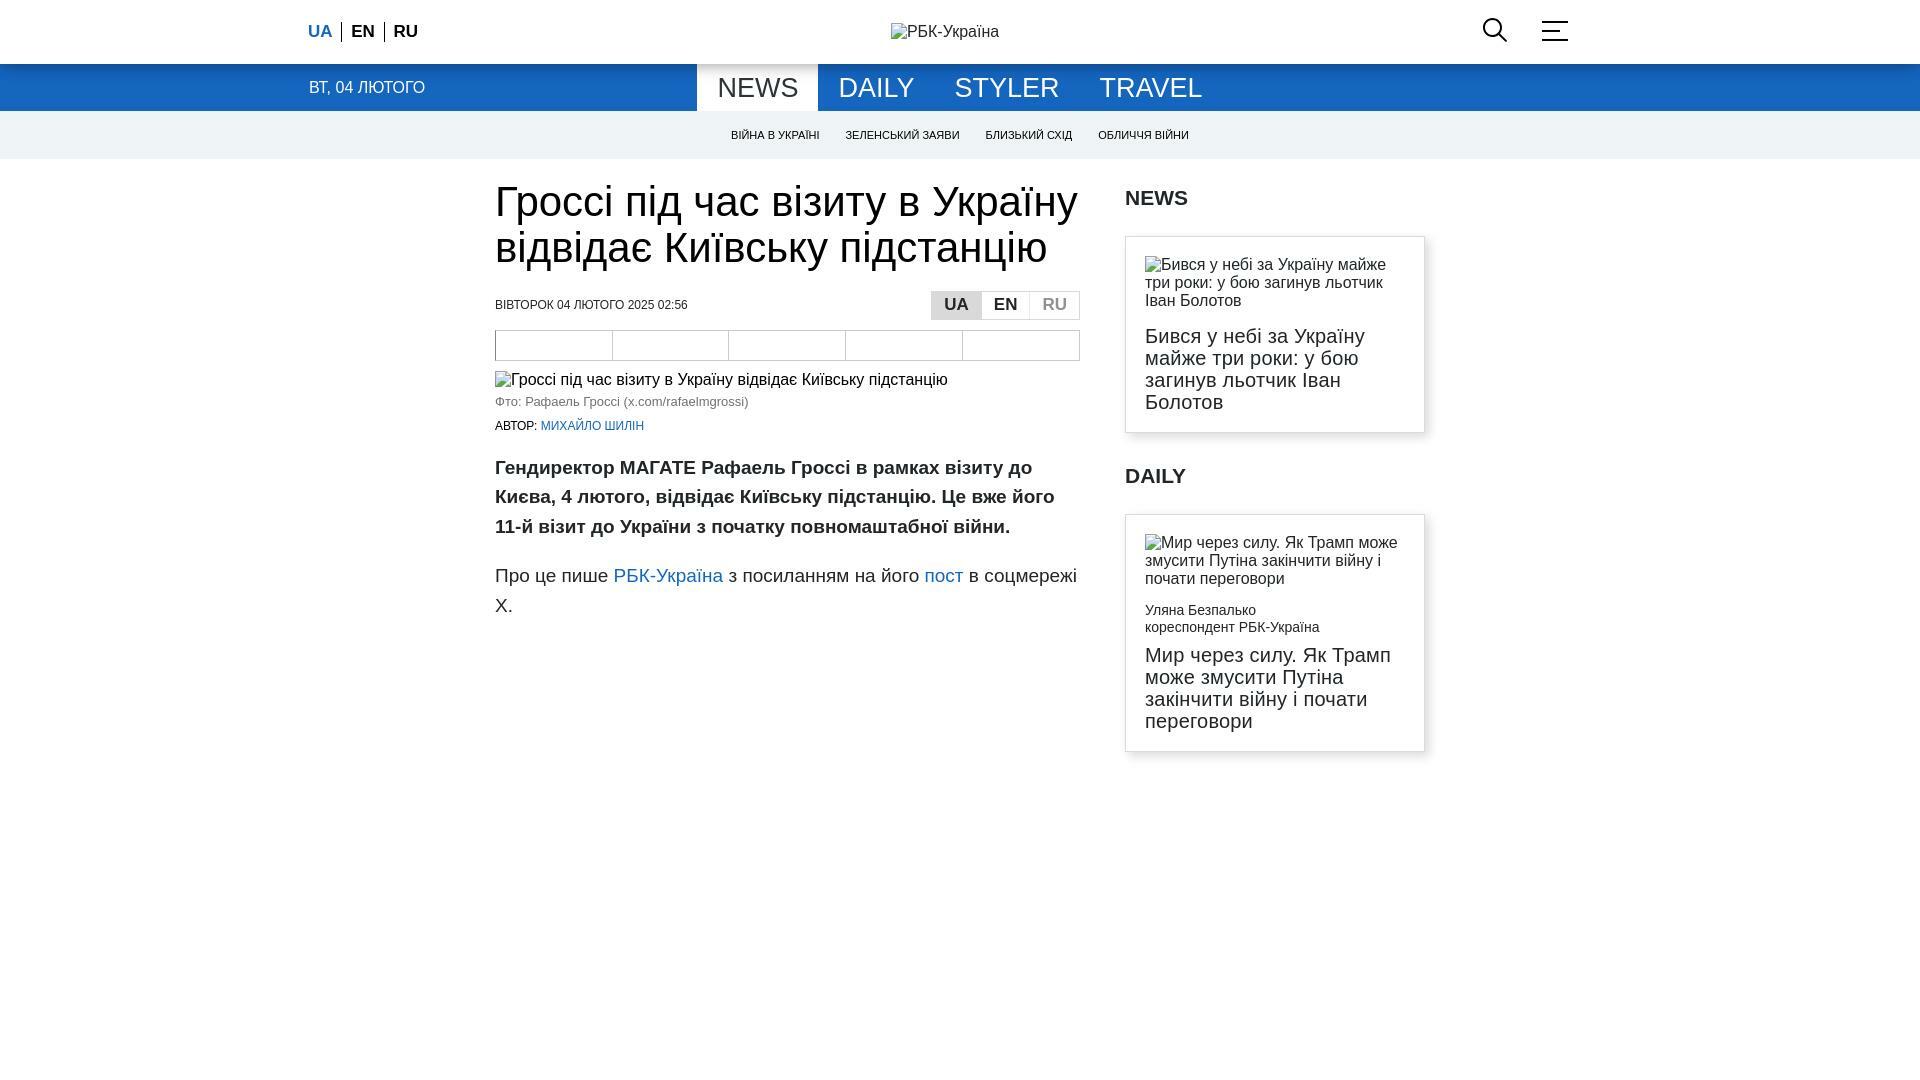Open the БЛИЗЬКИЙ СХІД topic
Image resolution: width=1920 pixels, height=1080 pixels.
point(1028,135)
